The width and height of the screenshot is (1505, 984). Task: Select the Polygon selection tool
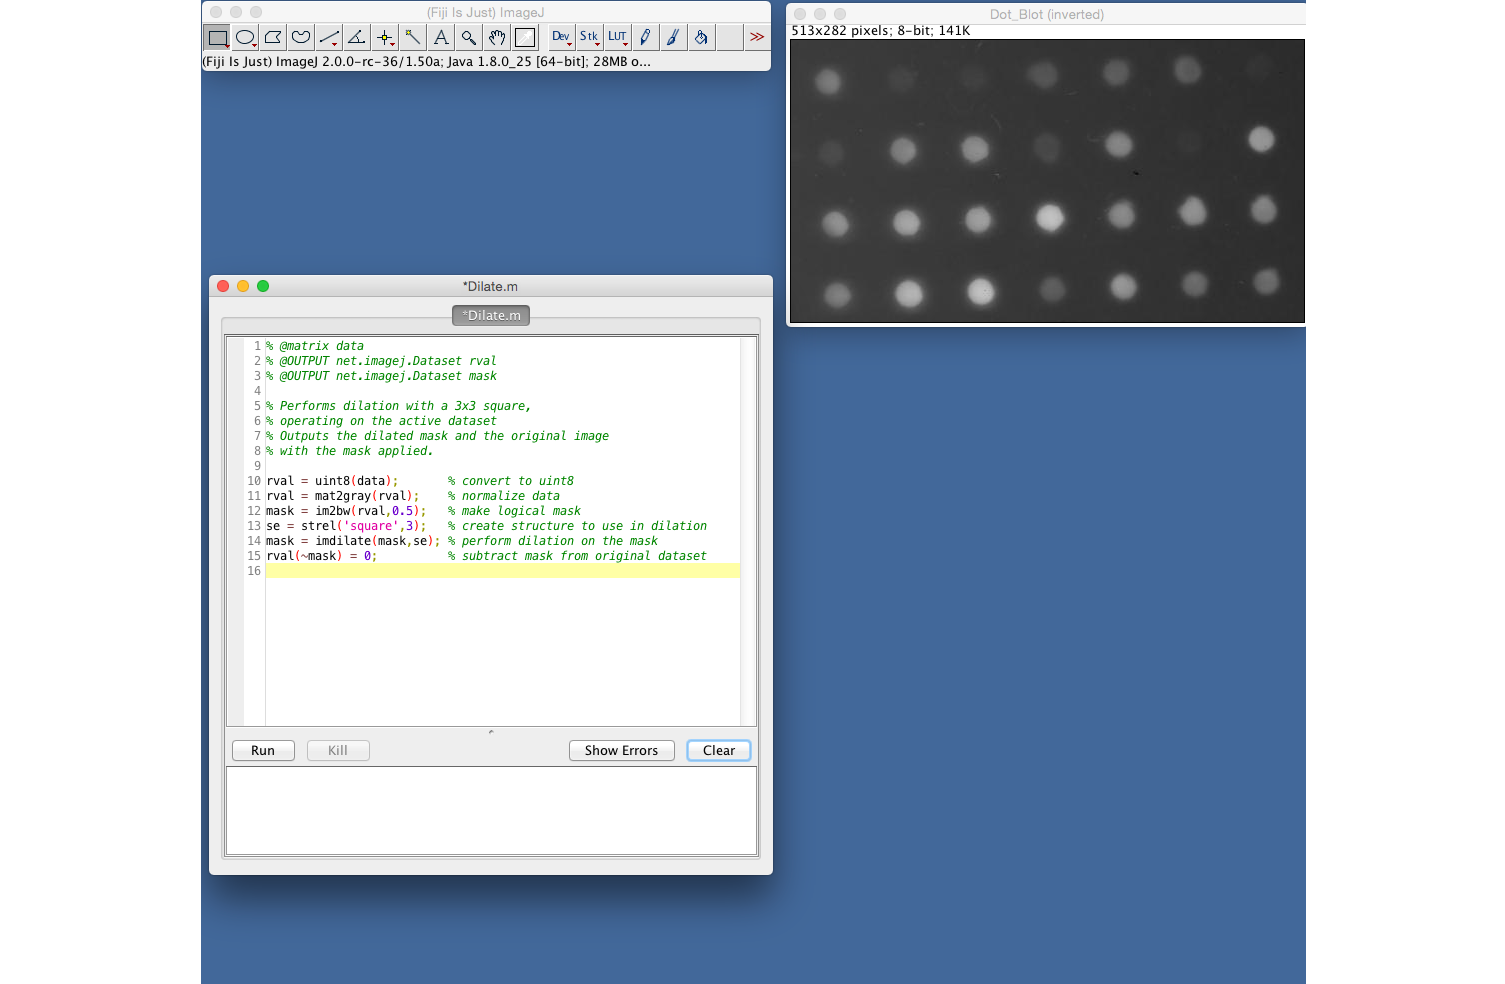click(x=273, y=38)
